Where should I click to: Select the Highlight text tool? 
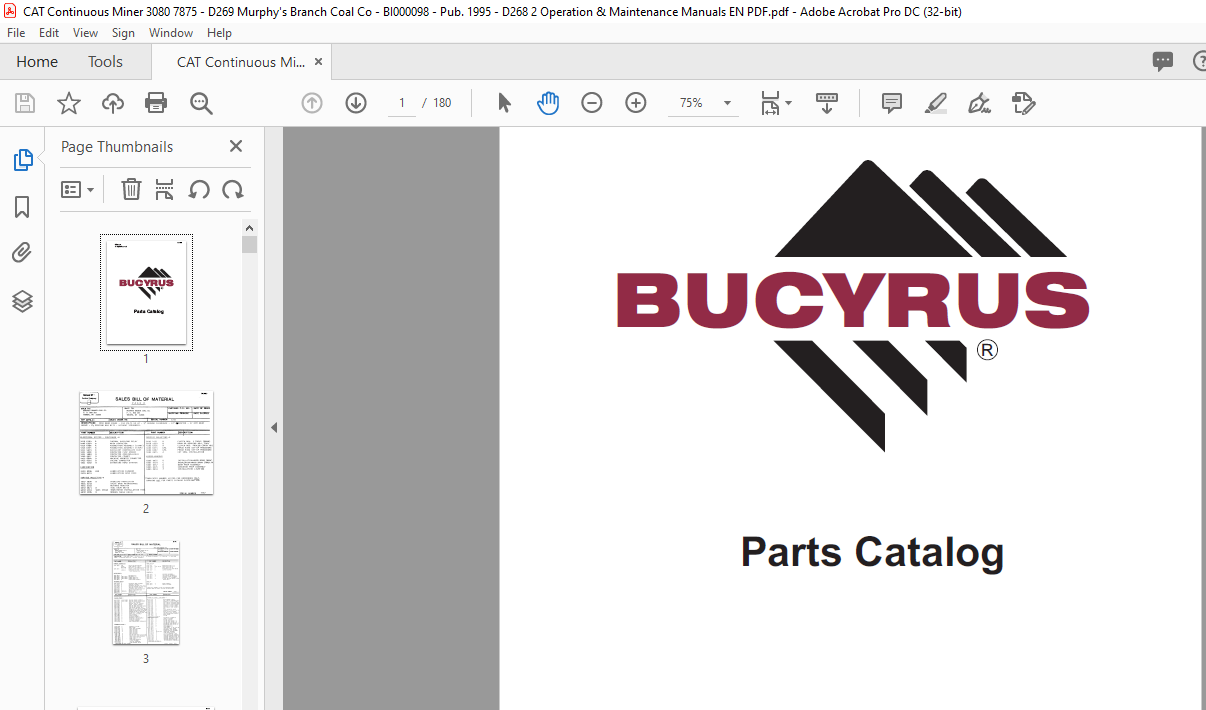[936, 103]
